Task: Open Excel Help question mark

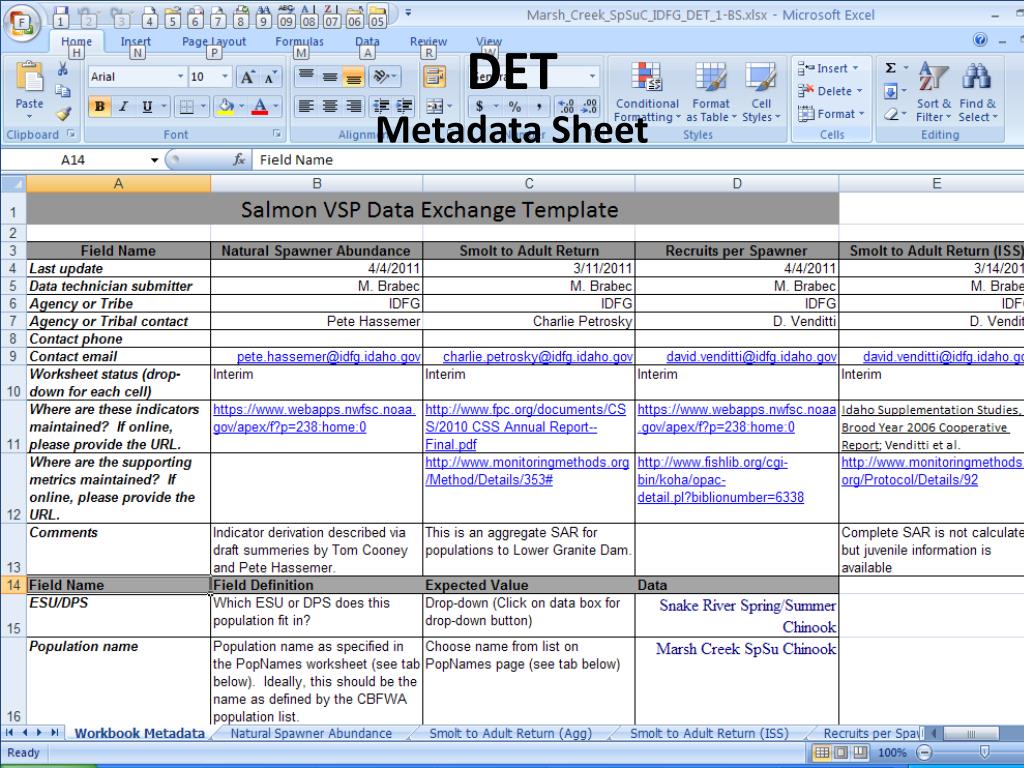Action: tap(980, 40)
